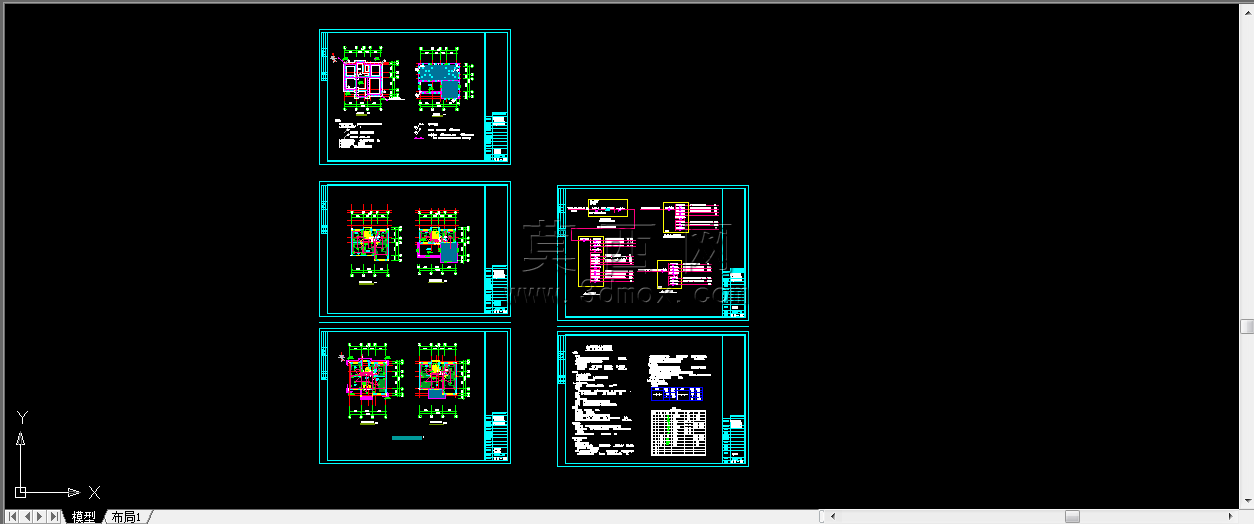1254x524 pixels.
Task: Click the UCS icon origin square
Action: [21, 492]
